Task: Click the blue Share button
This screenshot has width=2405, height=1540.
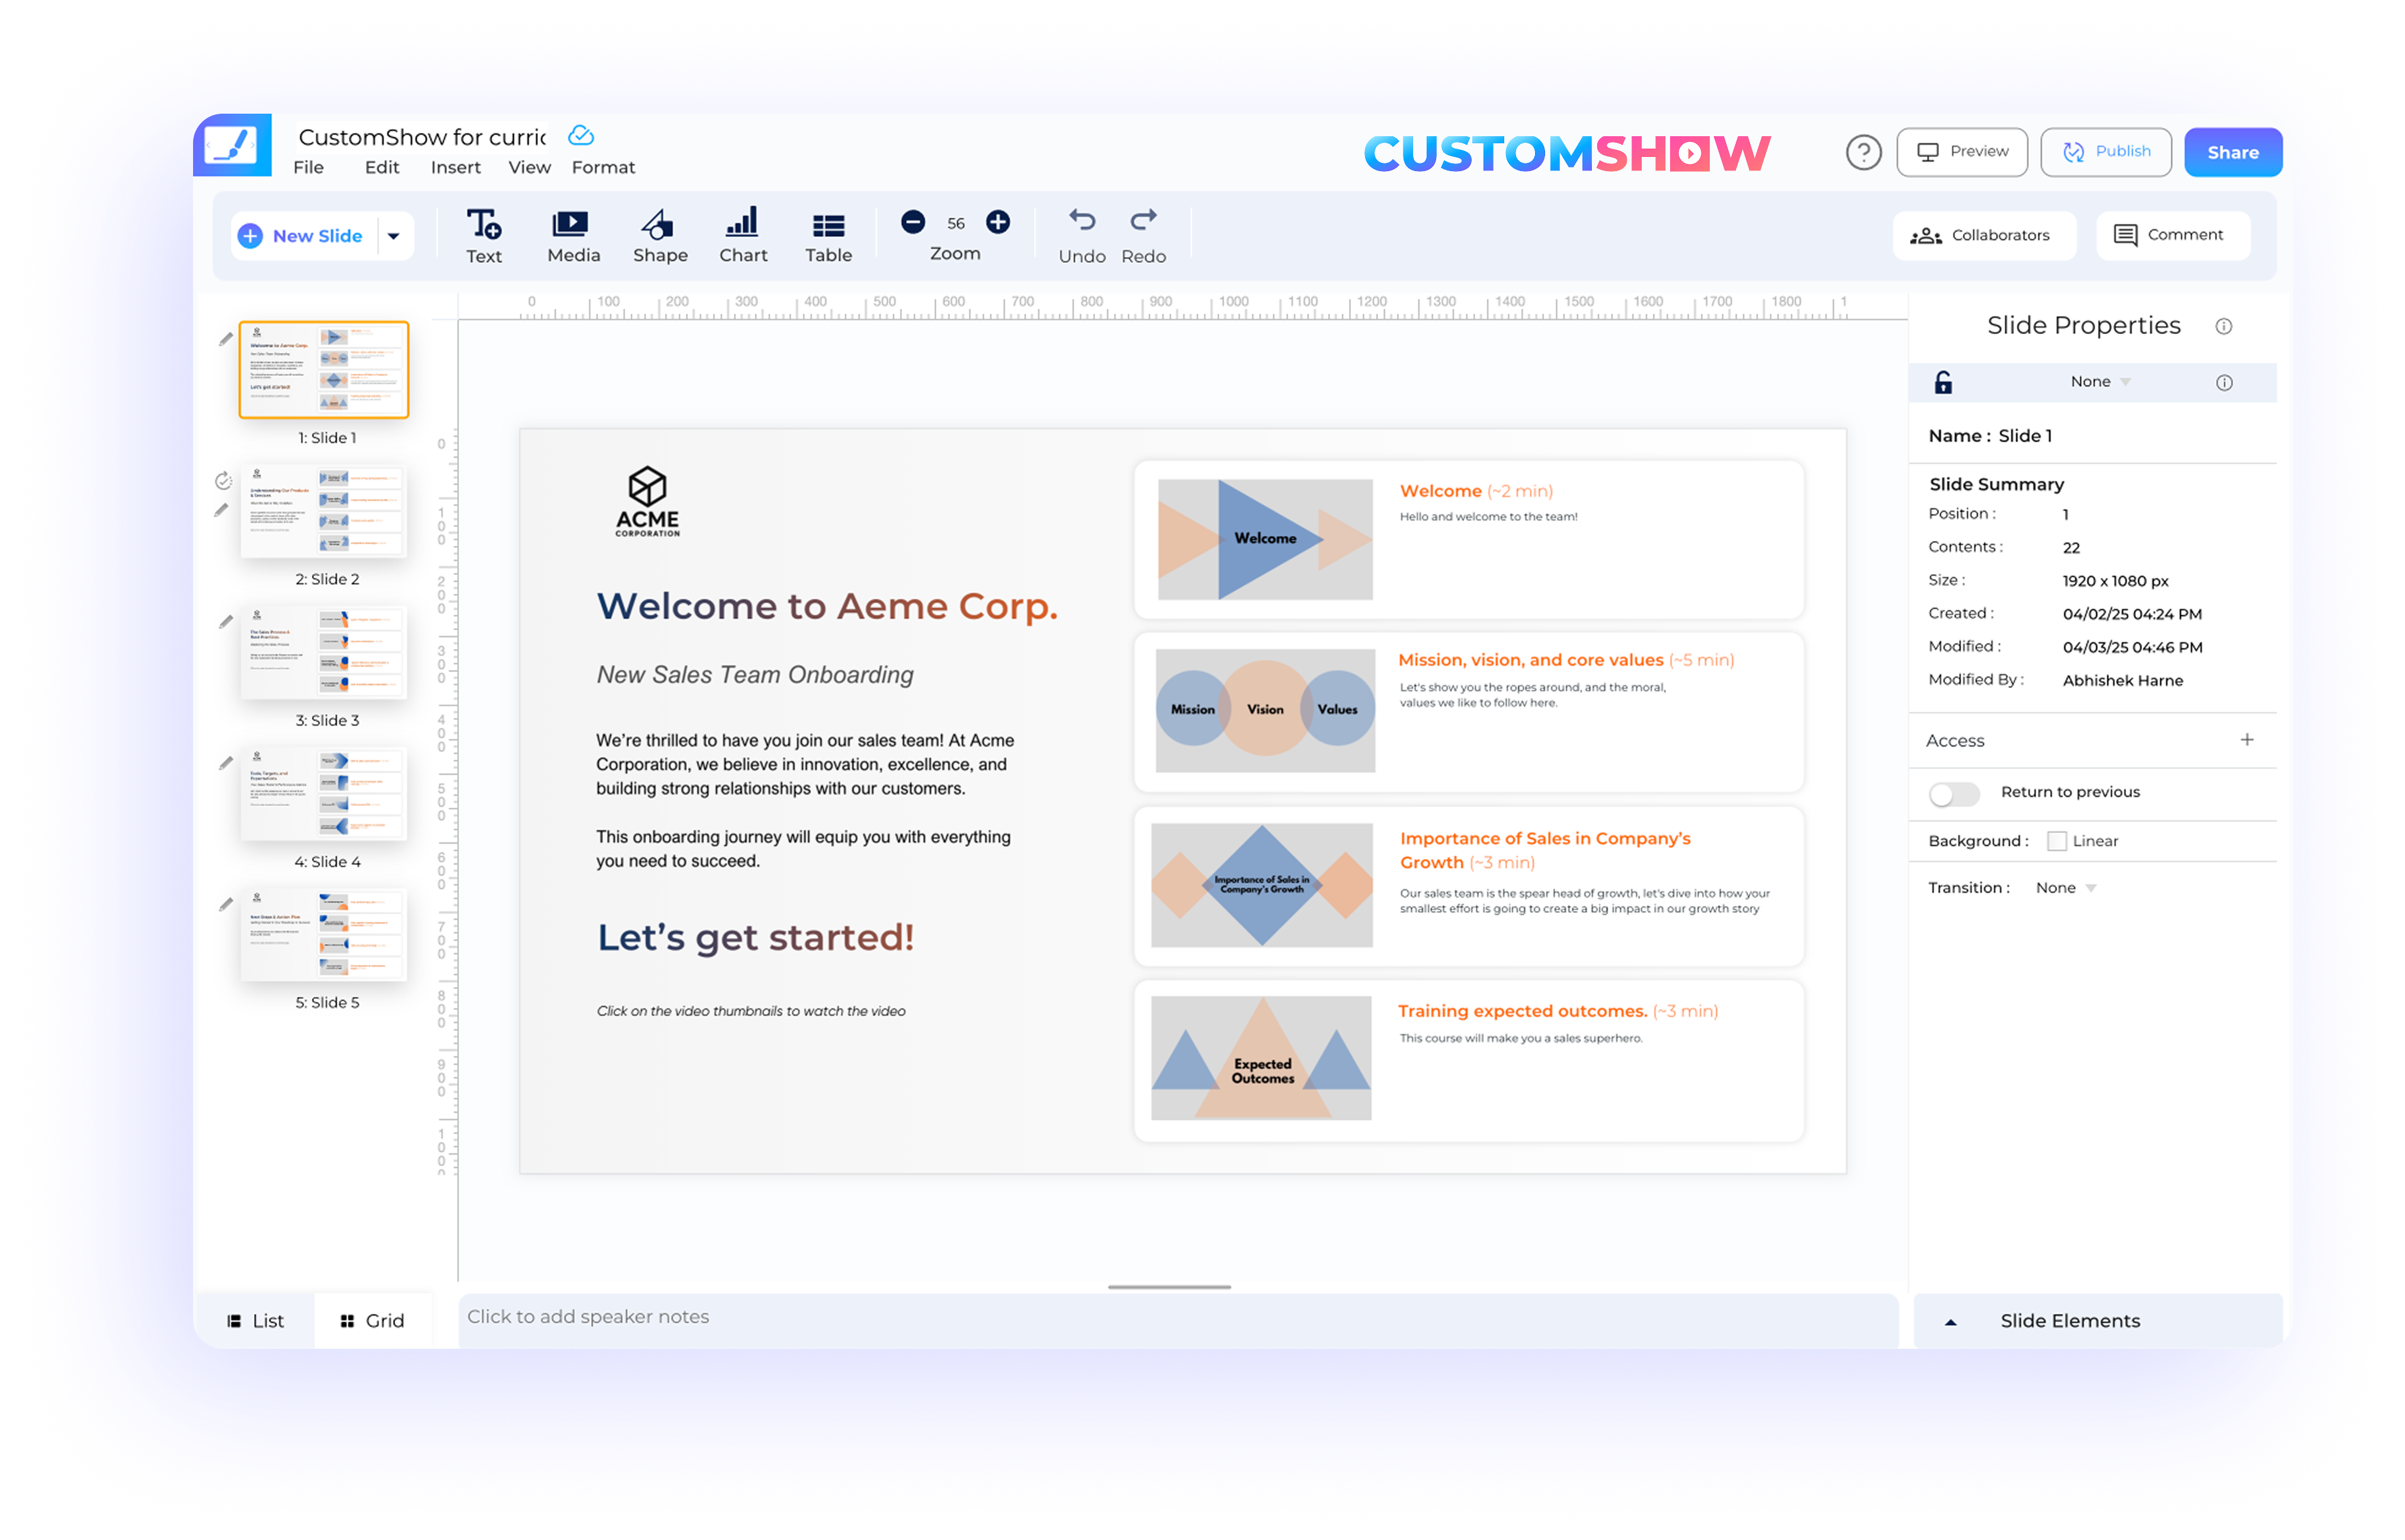Action: pos(2232,152)
